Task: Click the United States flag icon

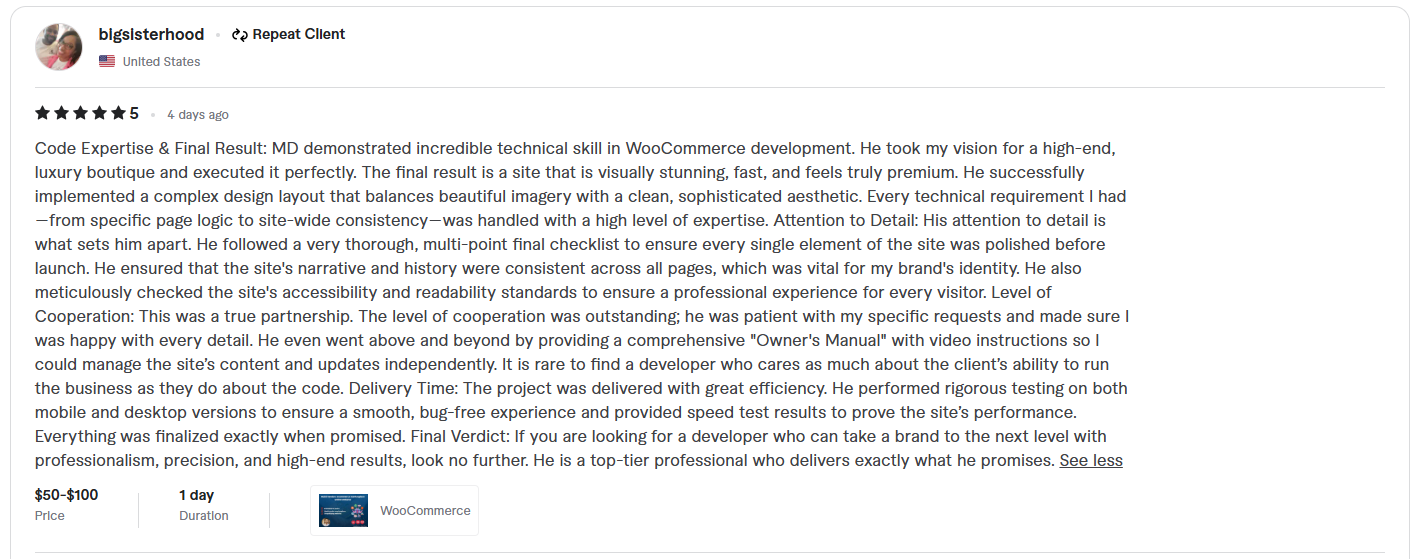Action: [107, 62]
